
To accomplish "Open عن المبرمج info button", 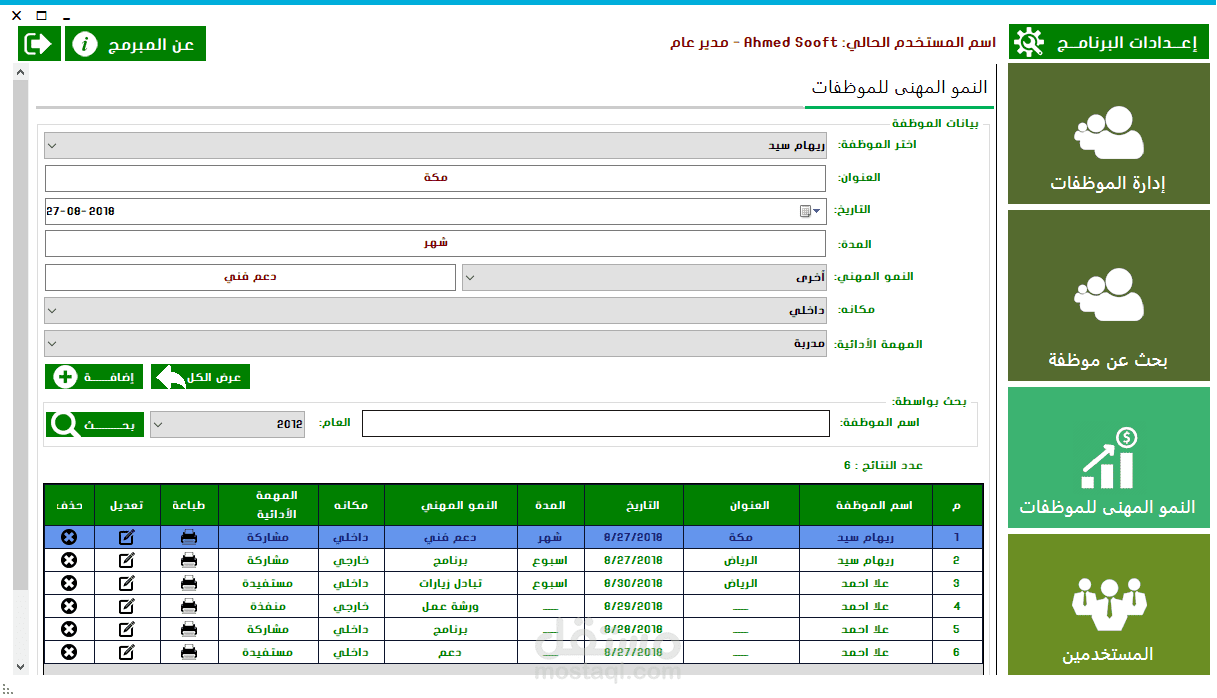I will (135, 44).
